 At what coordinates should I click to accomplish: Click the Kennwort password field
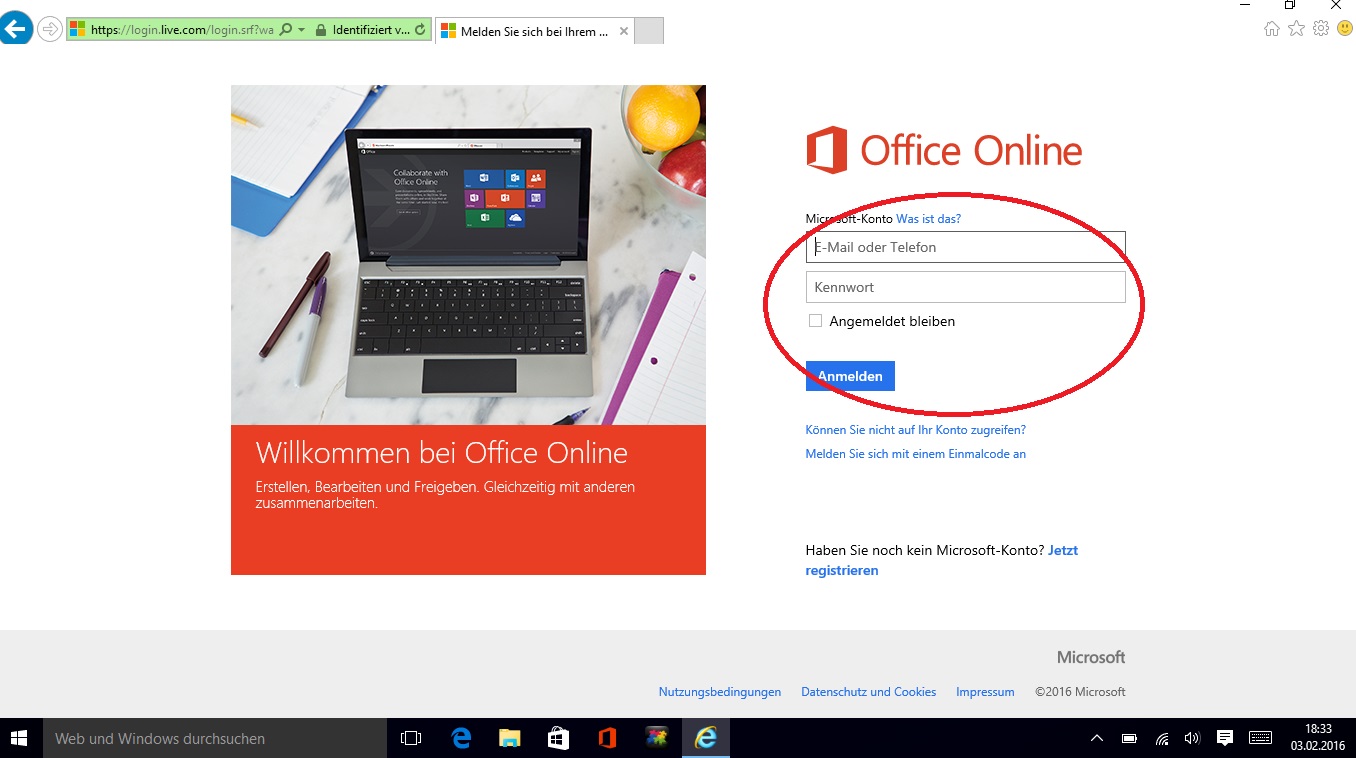tap(965, 287)
